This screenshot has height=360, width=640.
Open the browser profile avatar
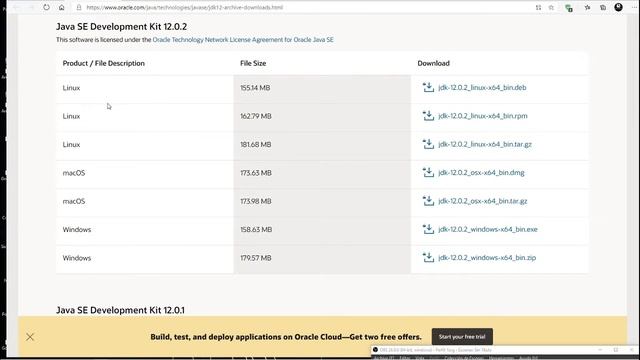tap(618, 7)
